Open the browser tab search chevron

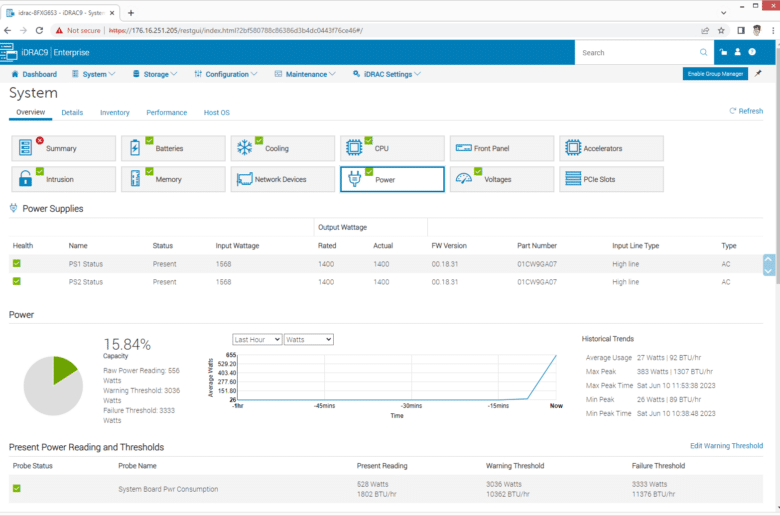[723, 13]
